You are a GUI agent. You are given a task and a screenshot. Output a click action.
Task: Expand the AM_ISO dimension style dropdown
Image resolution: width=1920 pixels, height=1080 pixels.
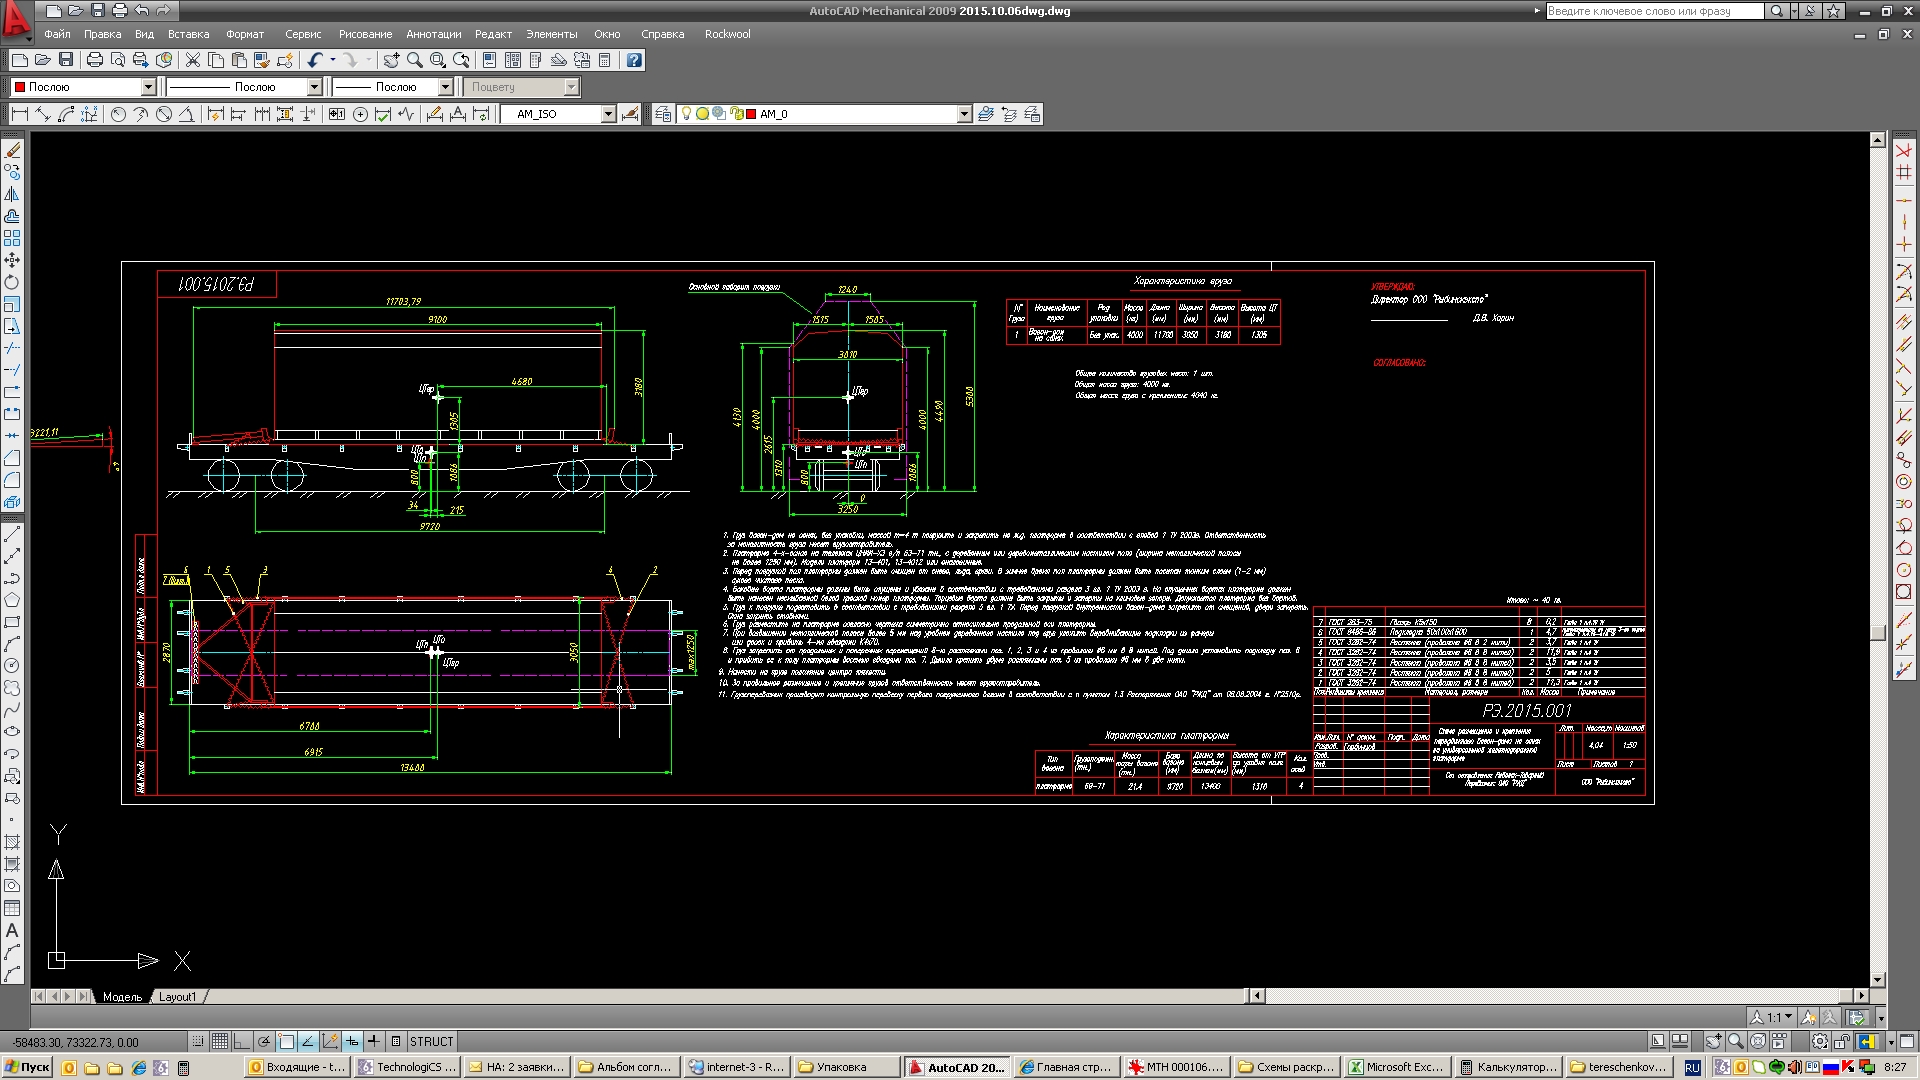[608, 114]
